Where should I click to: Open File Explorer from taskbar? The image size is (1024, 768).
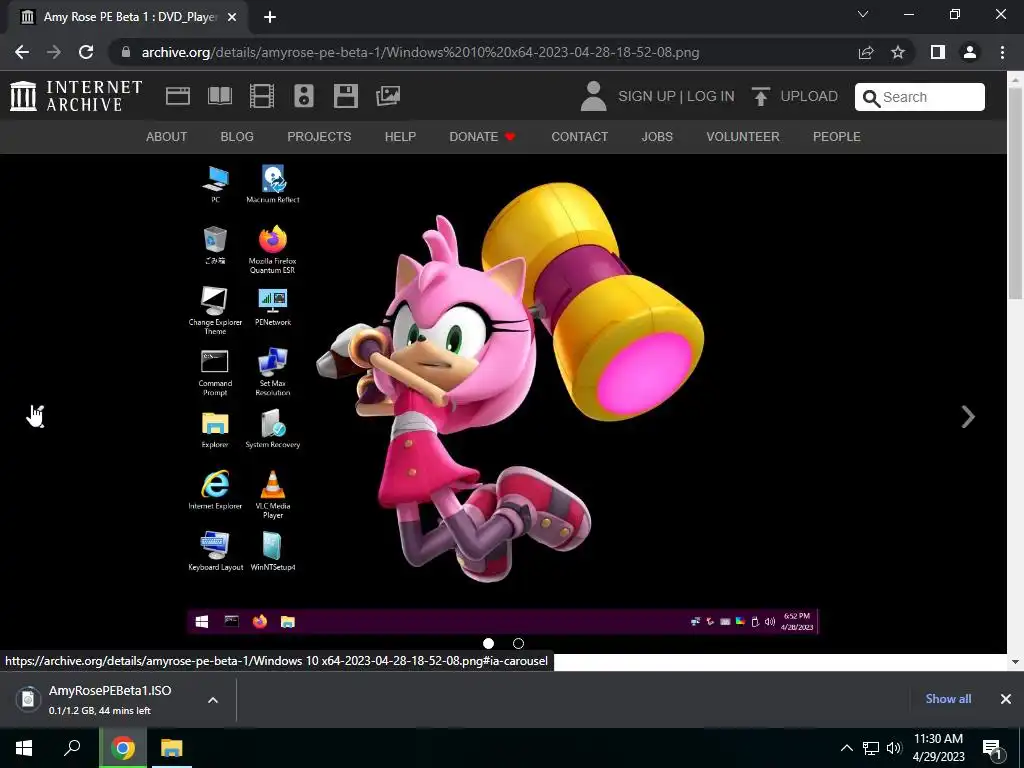172,748
